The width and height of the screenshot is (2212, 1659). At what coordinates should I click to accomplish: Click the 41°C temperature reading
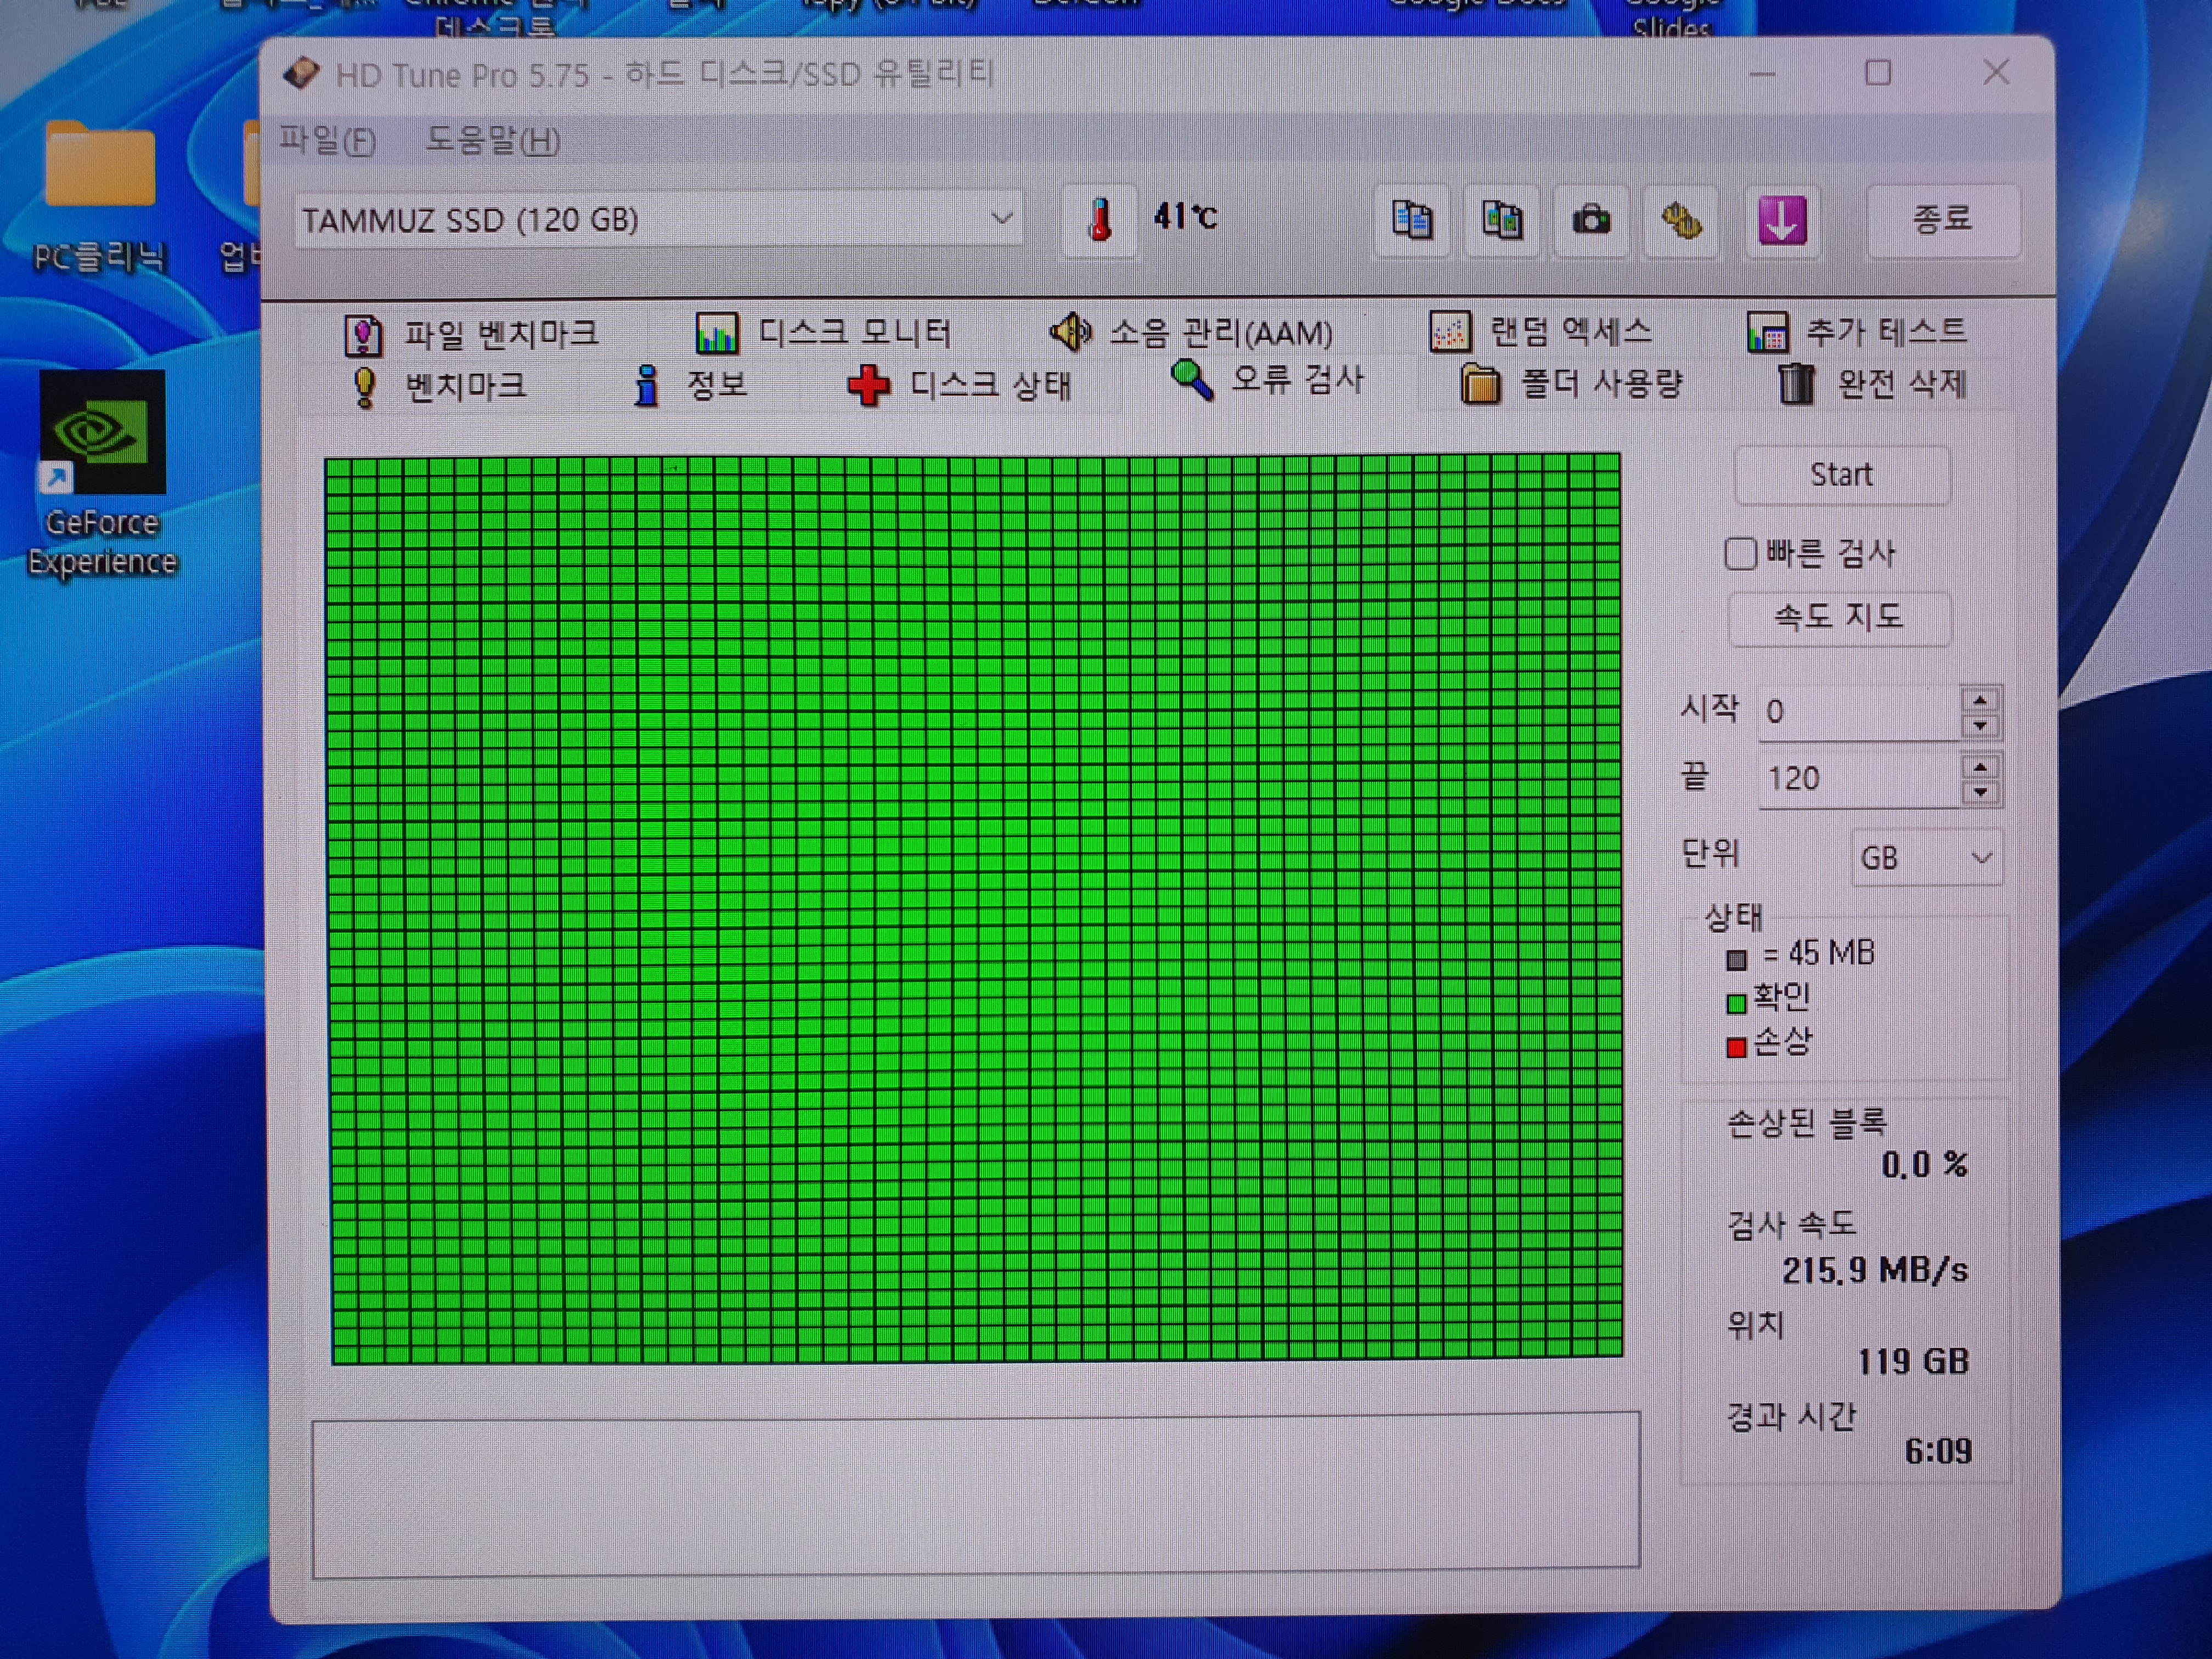tap(1186, 216)
